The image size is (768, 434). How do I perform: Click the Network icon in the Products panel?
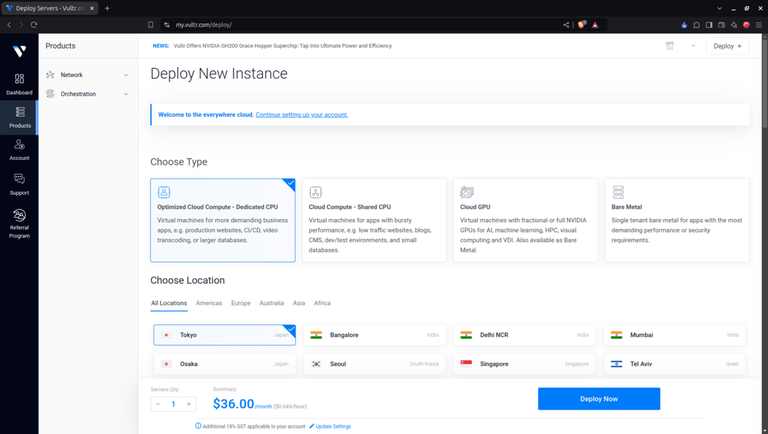click(x=50, y=75)
